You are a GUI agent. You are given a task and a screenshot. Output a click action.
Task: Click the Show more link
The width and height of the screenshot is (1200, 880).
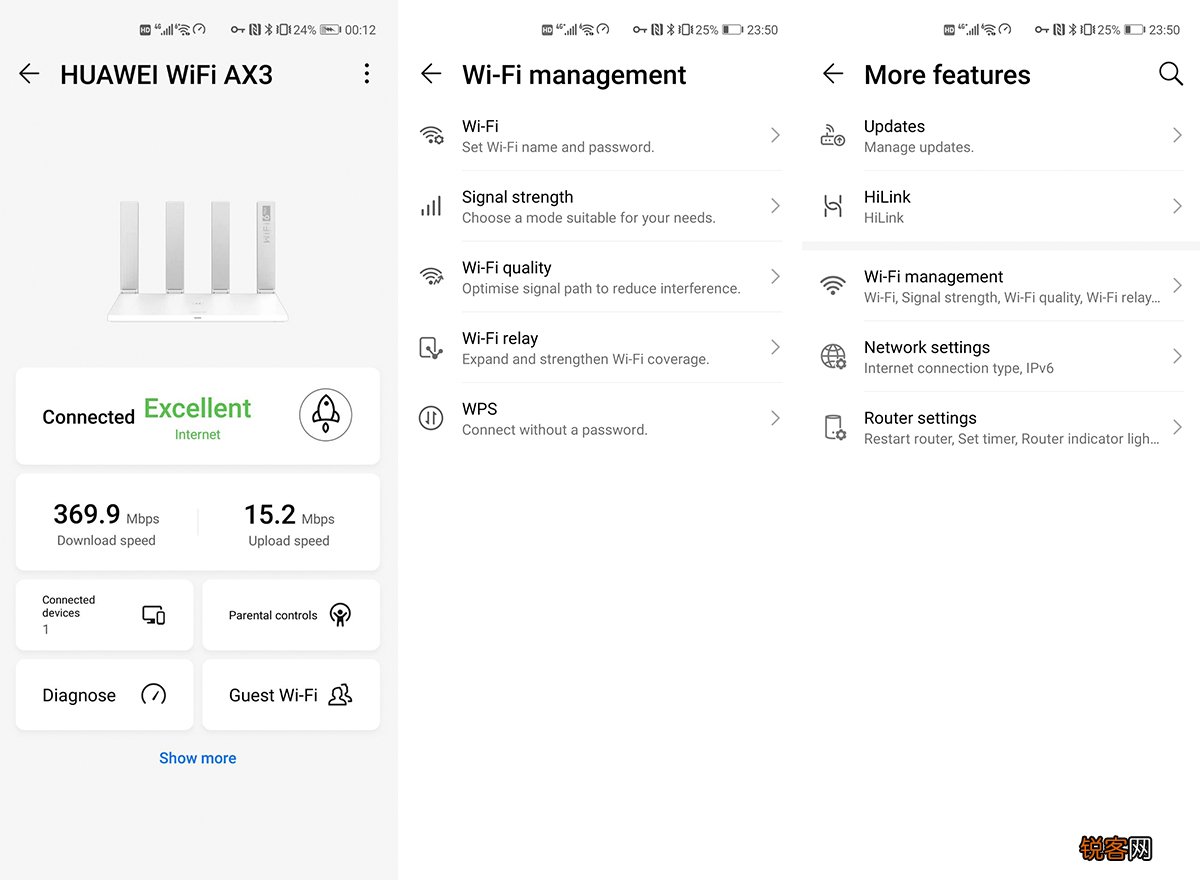tap(198, 758)
